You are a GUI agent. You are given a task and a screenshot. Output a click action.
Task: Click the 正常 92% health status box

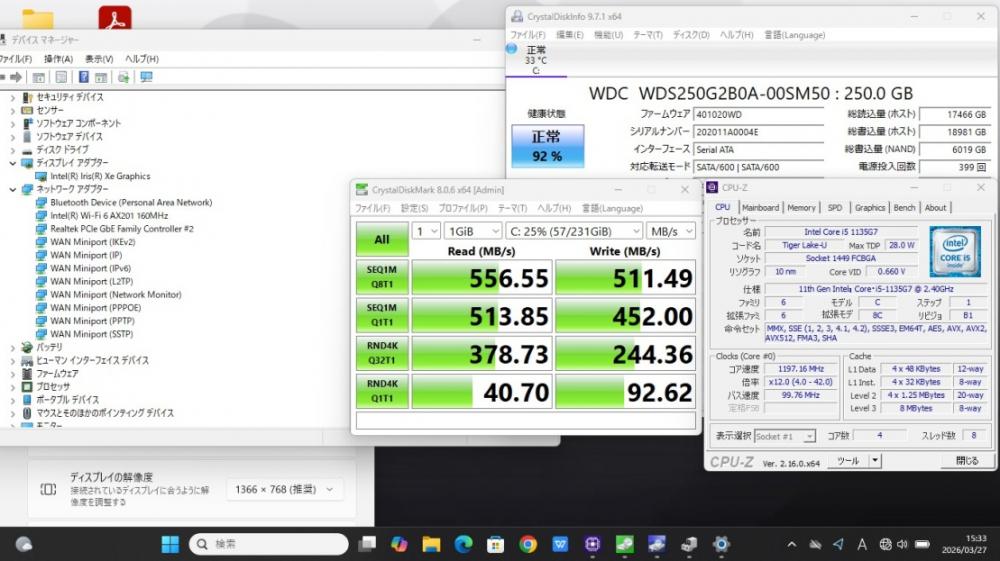pyautogui.click(x=546, y=146)
